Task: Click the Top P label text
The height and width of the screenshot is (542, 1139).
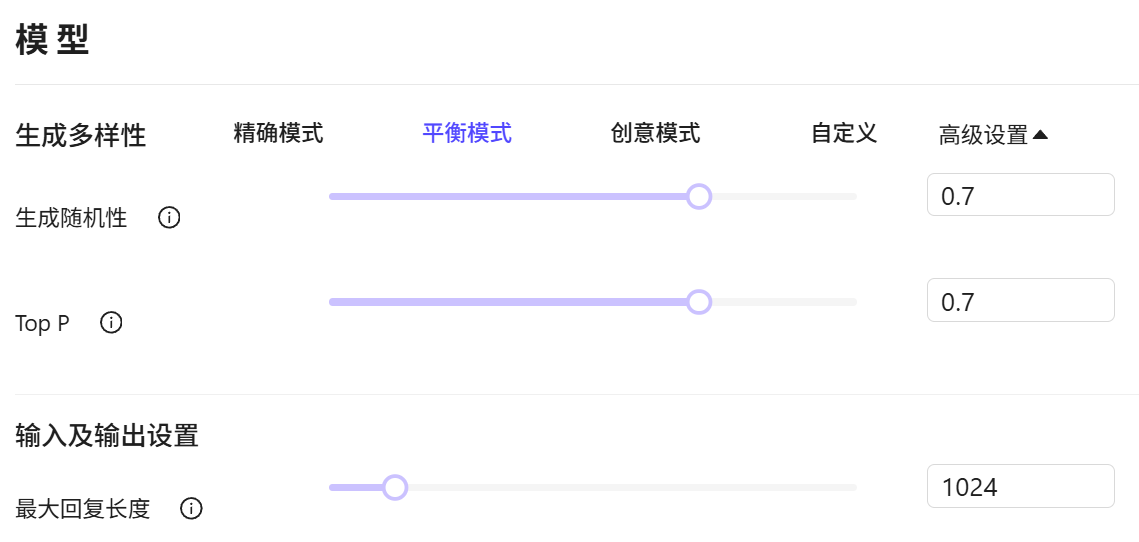Action: [x=43, y=323]
